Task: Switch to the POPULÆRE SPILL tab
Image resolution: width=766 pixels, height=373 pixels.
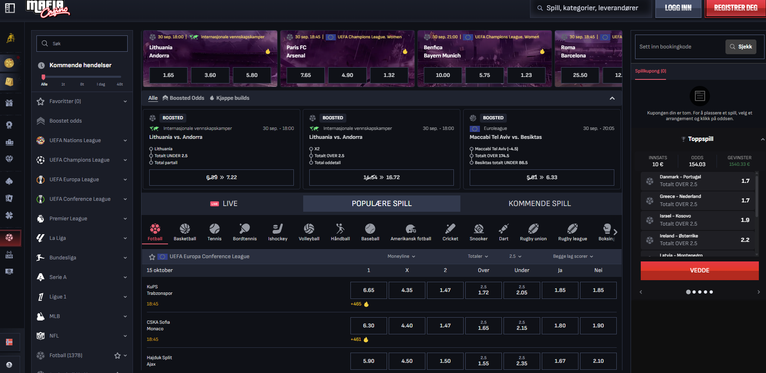Action: [382, 204]
